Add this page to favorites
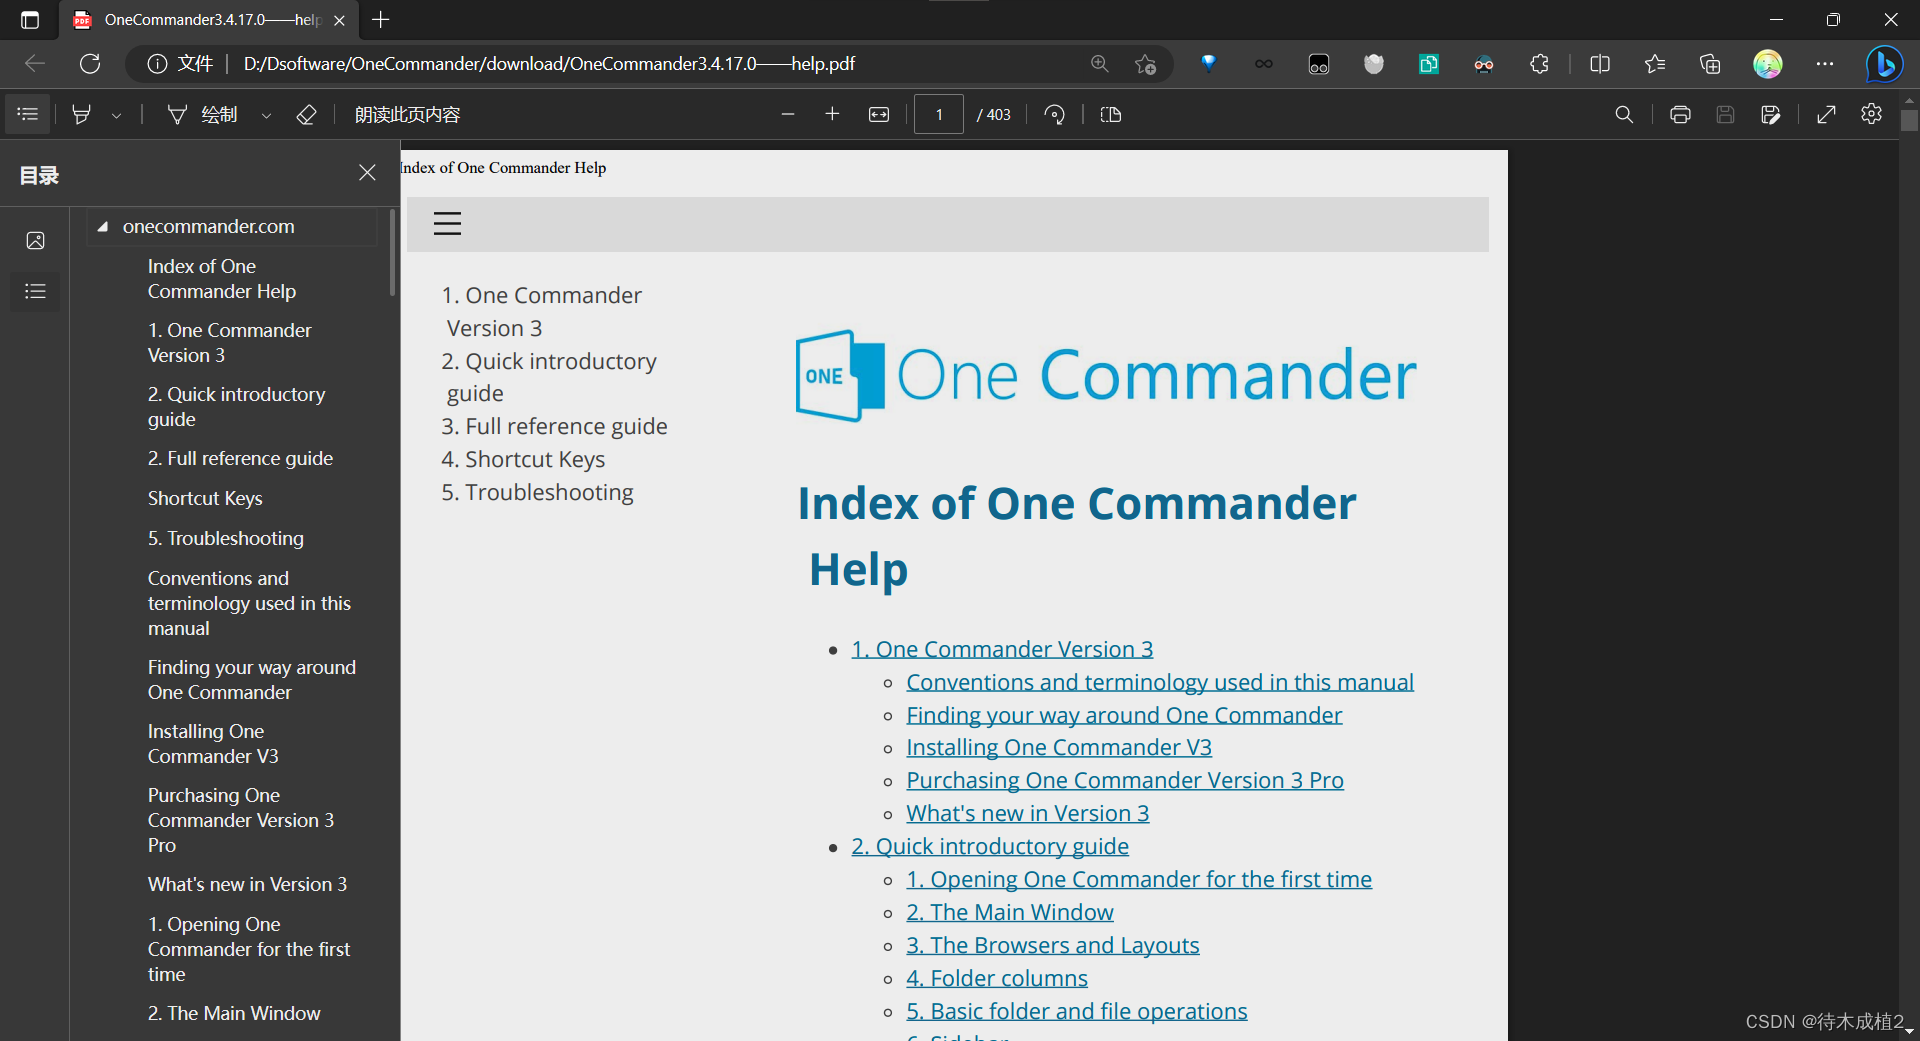The height and width of the screenshot is (1041, 1920). pos(1146,64)
